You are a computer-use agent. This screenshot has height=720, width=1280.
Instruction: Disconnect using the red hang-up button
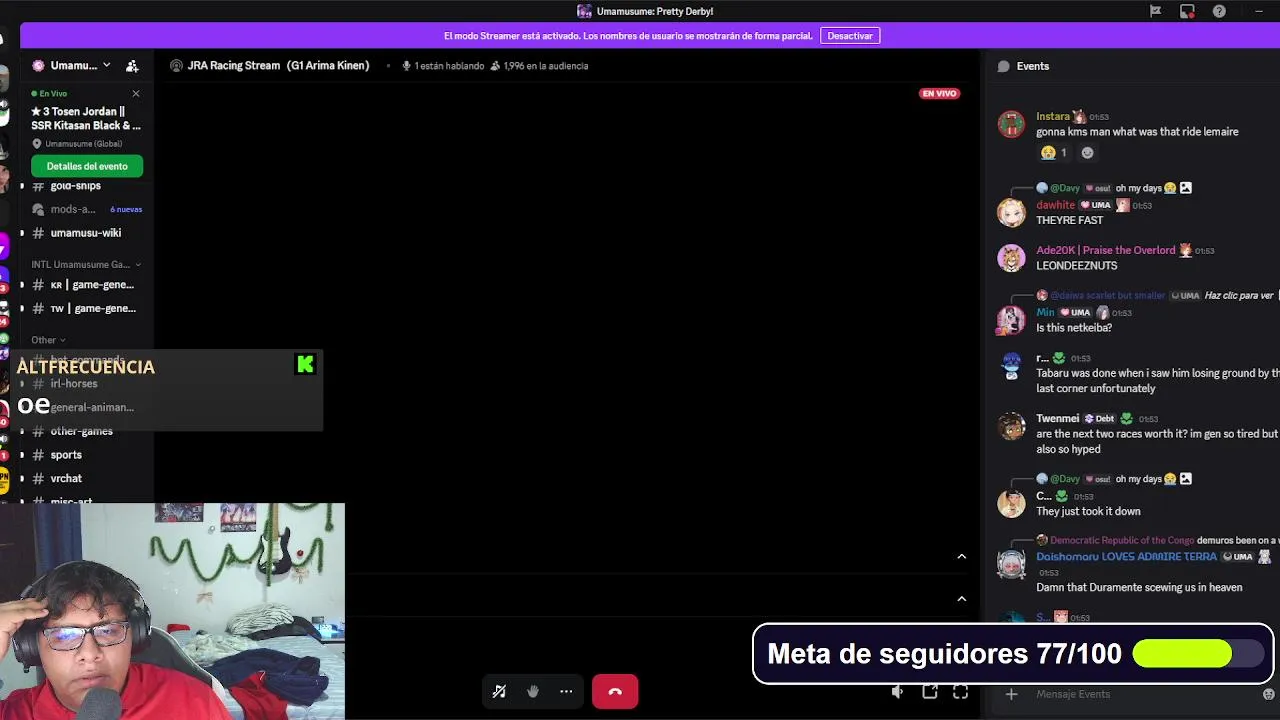615,691
